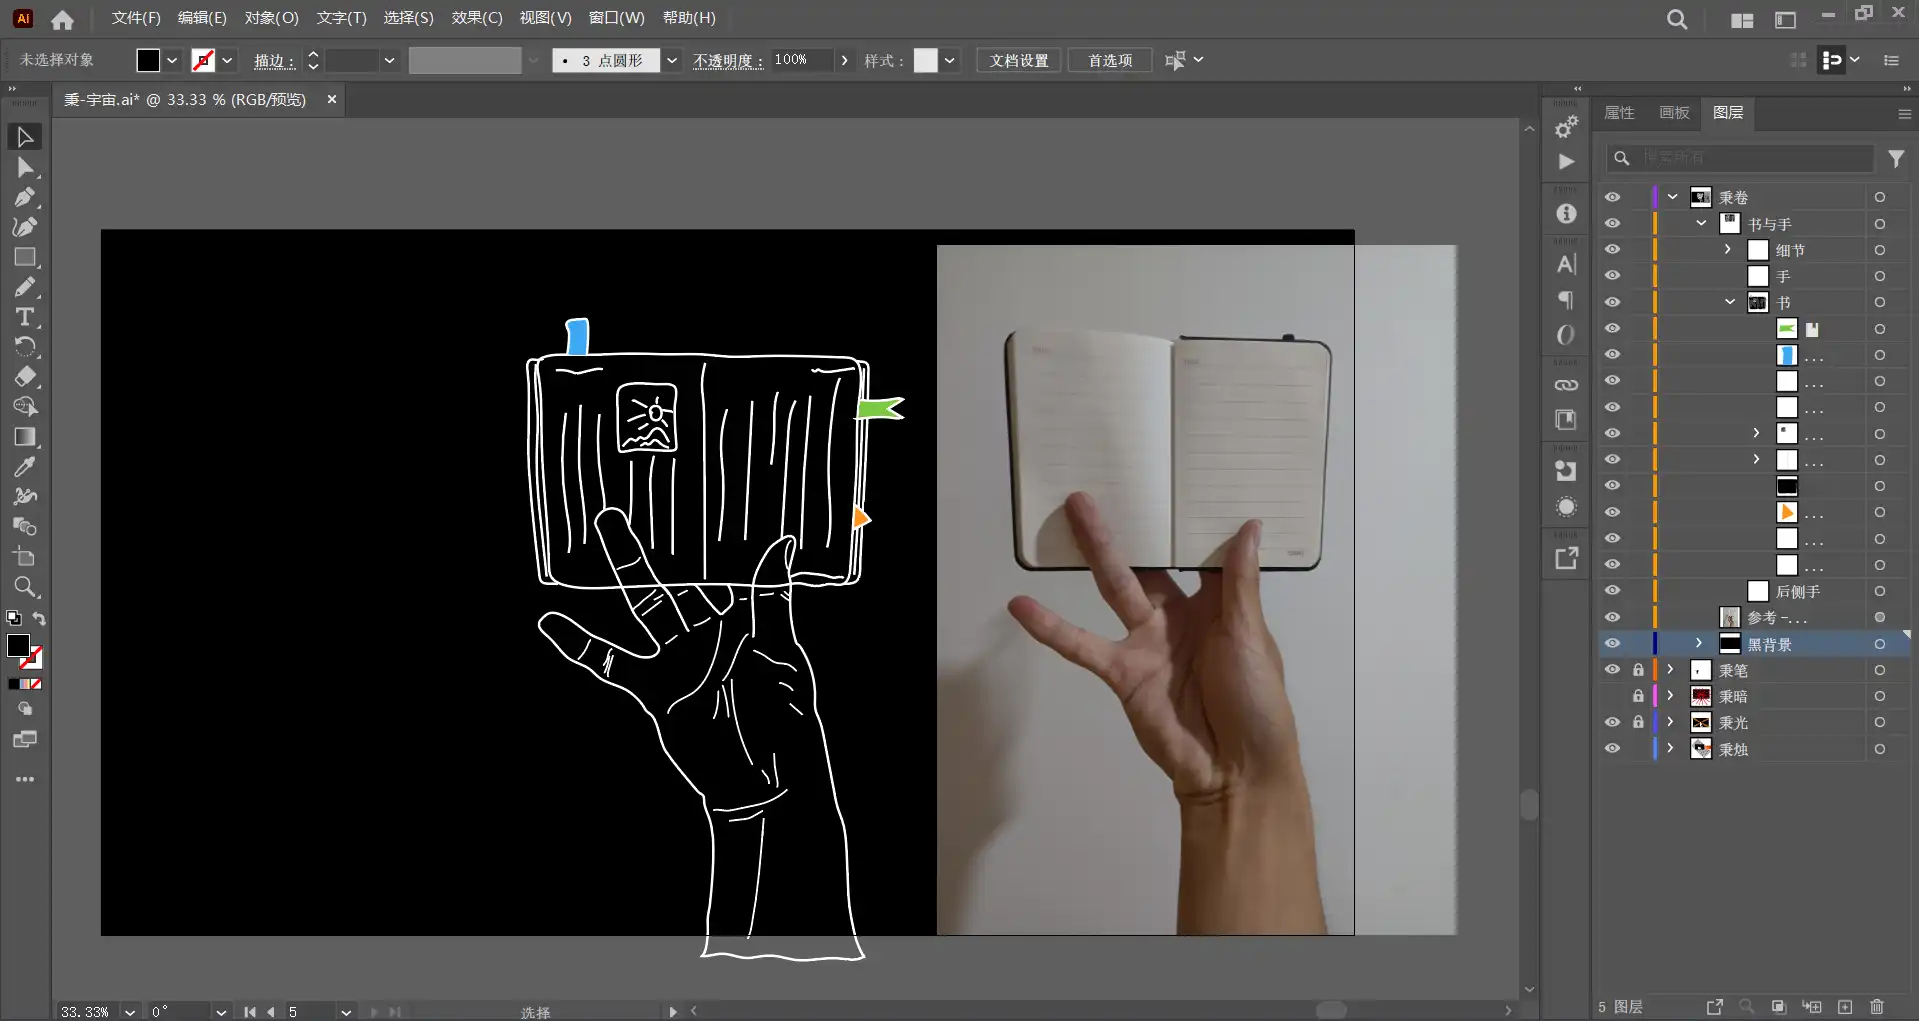This screenshot has width=1919, height=1021.
Task: Toggle visibility of 后侧手 layer
Action: [x=1612, y=591]
